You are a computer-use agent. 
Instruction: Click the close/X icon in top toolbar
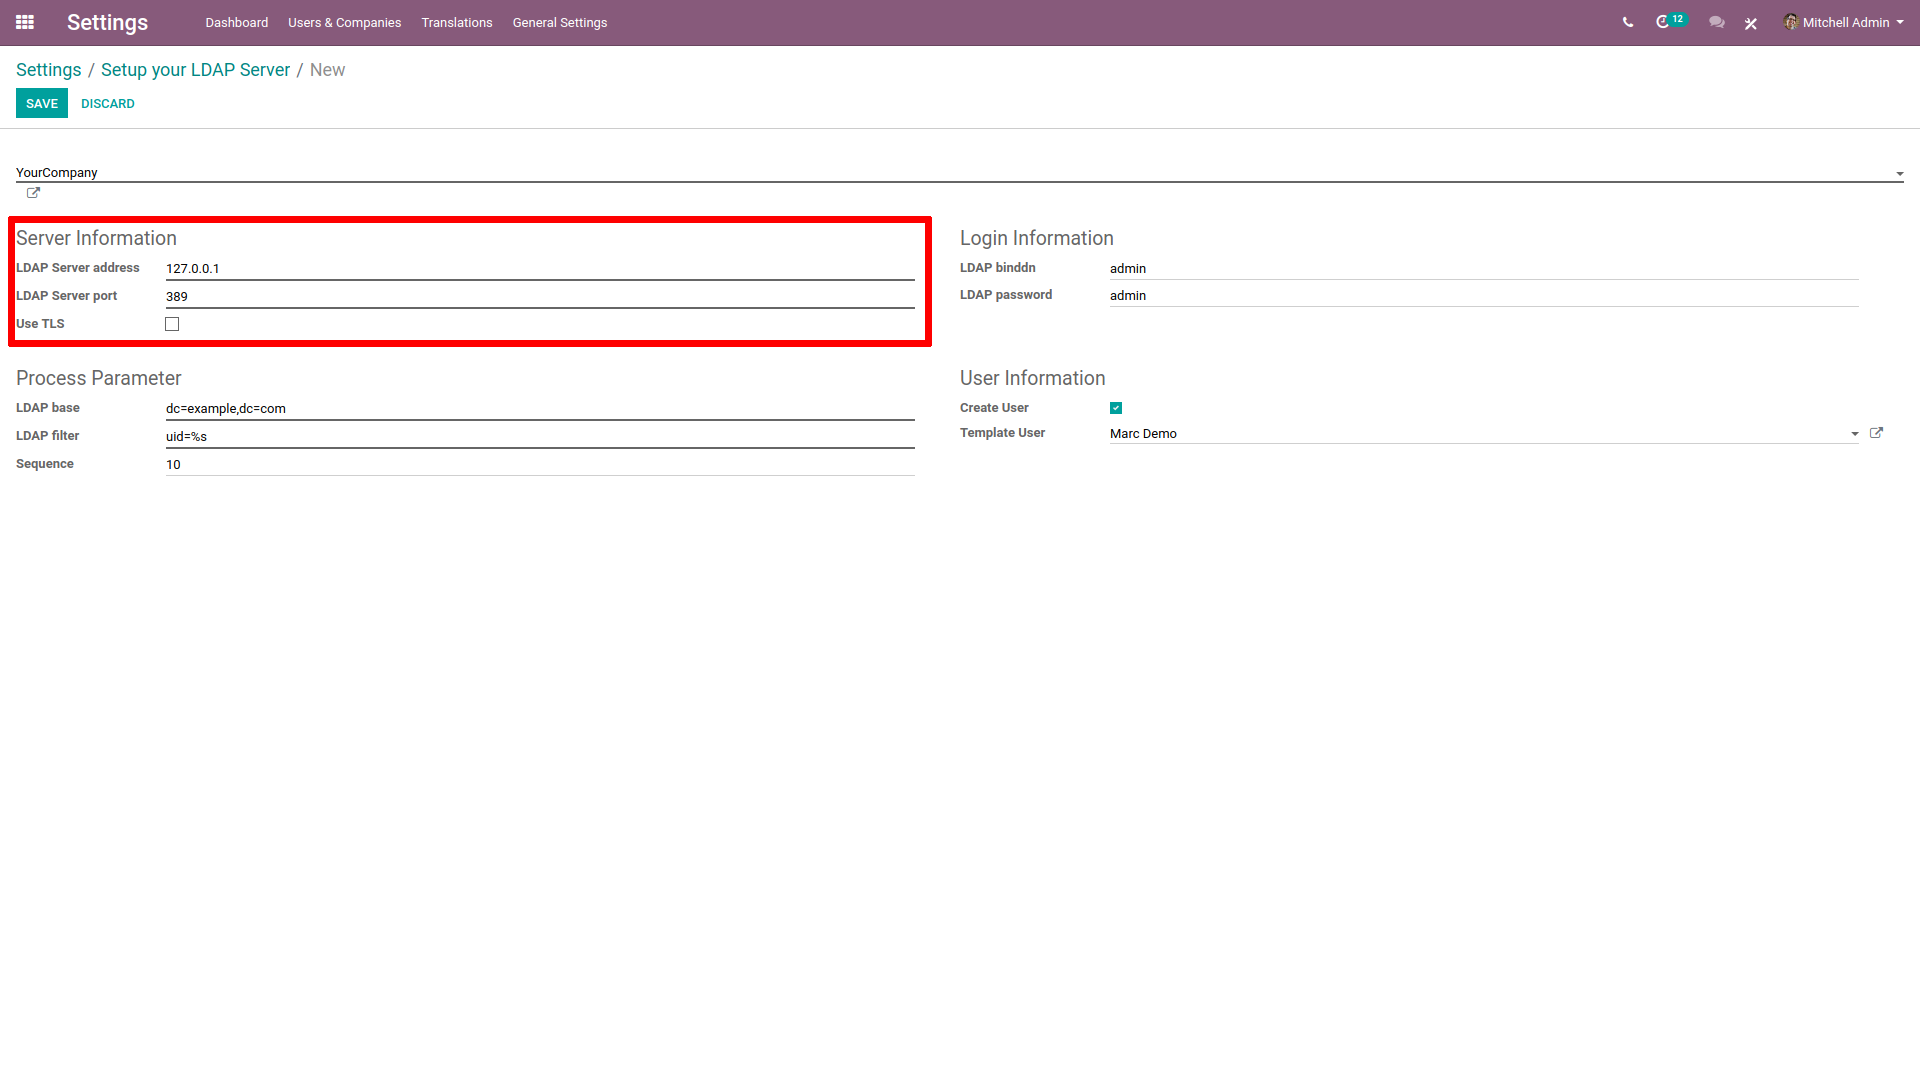pos(1751,22)
